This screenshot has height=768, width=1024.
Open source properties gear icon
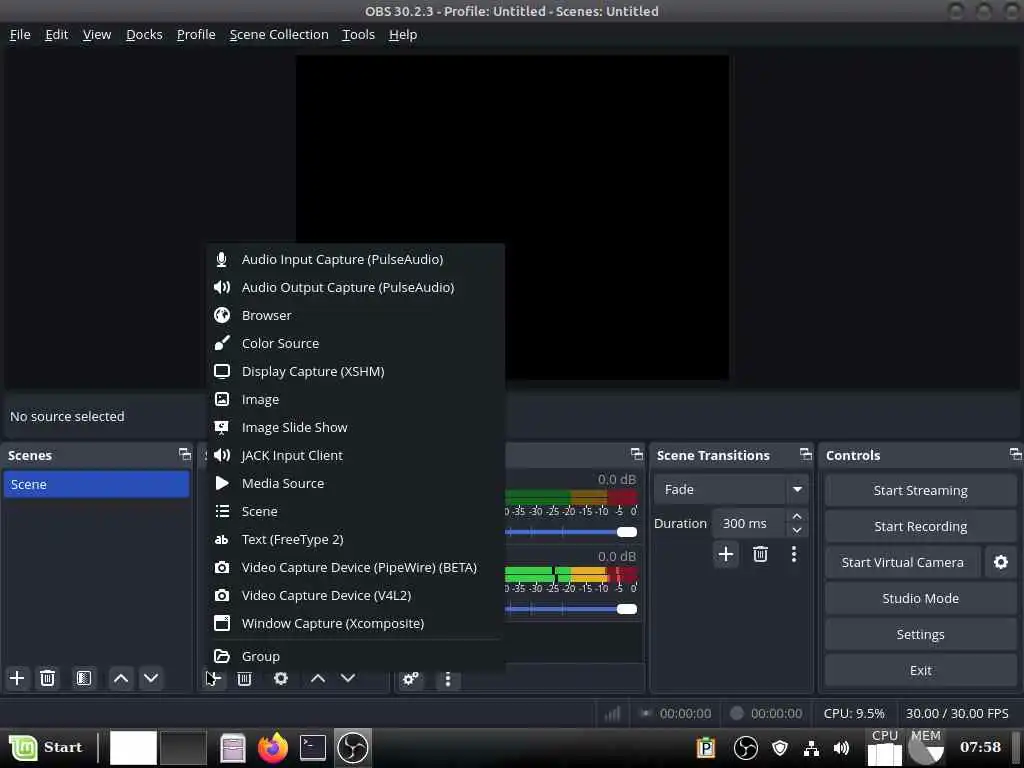(281, 679)
